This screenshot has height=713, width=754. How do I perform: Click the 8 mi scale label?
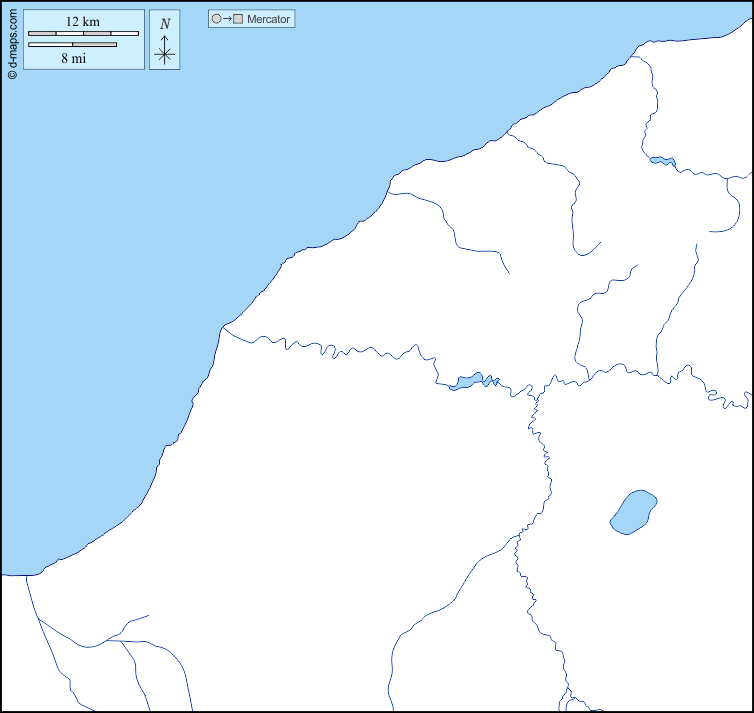tap(72, 58)
